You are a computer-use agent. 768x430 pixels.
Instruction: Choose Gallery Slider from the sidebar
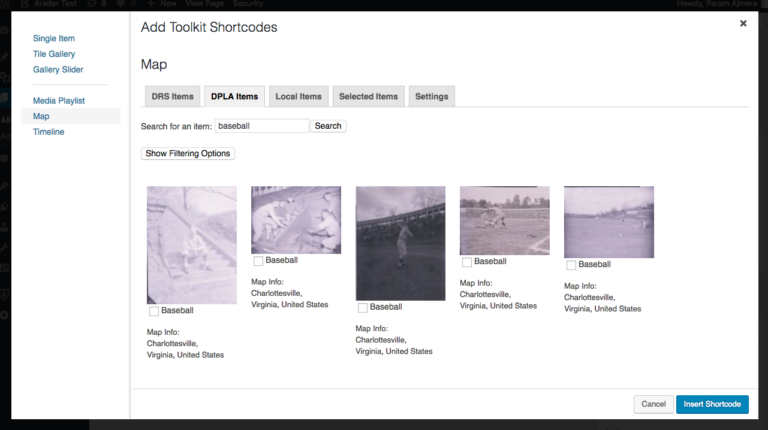click(x=58, y=69)
